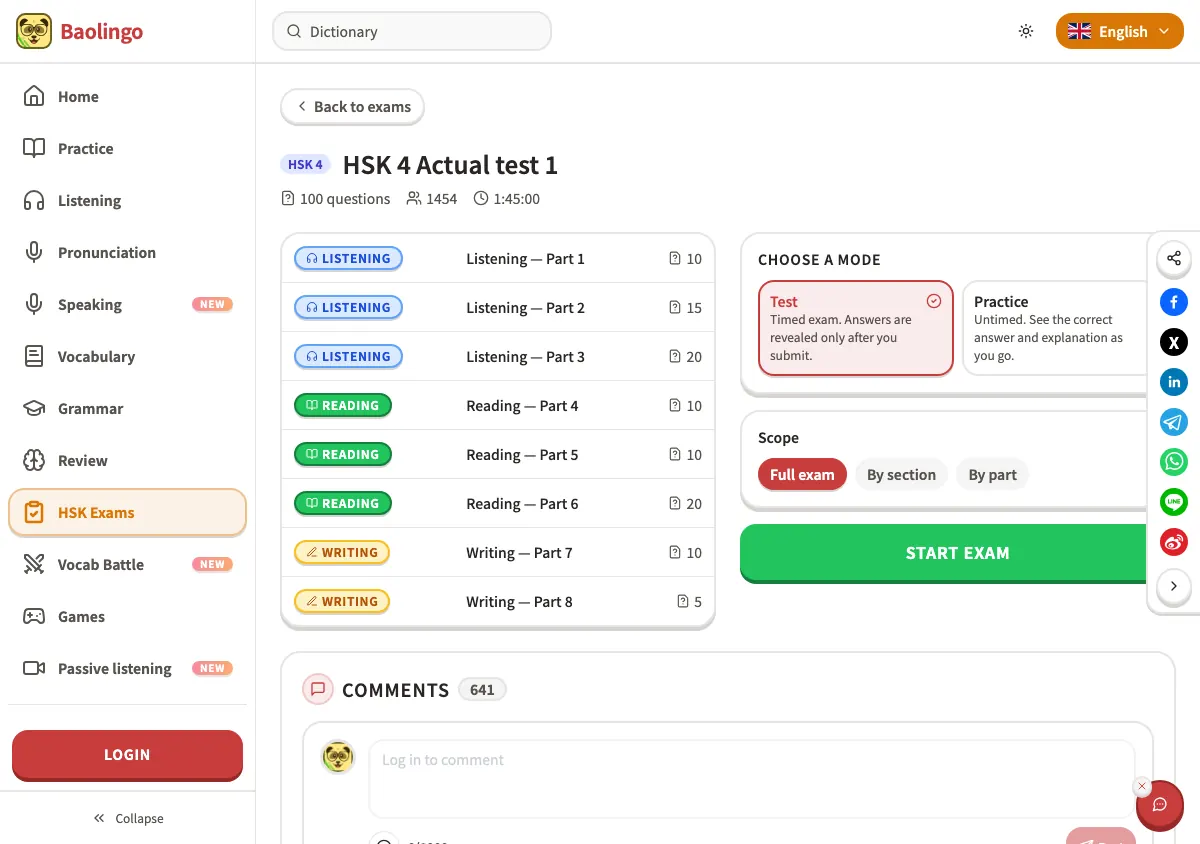Open Passive listening in sidebar
This screenshot has width=1200, height=844.
coord(127,668)
